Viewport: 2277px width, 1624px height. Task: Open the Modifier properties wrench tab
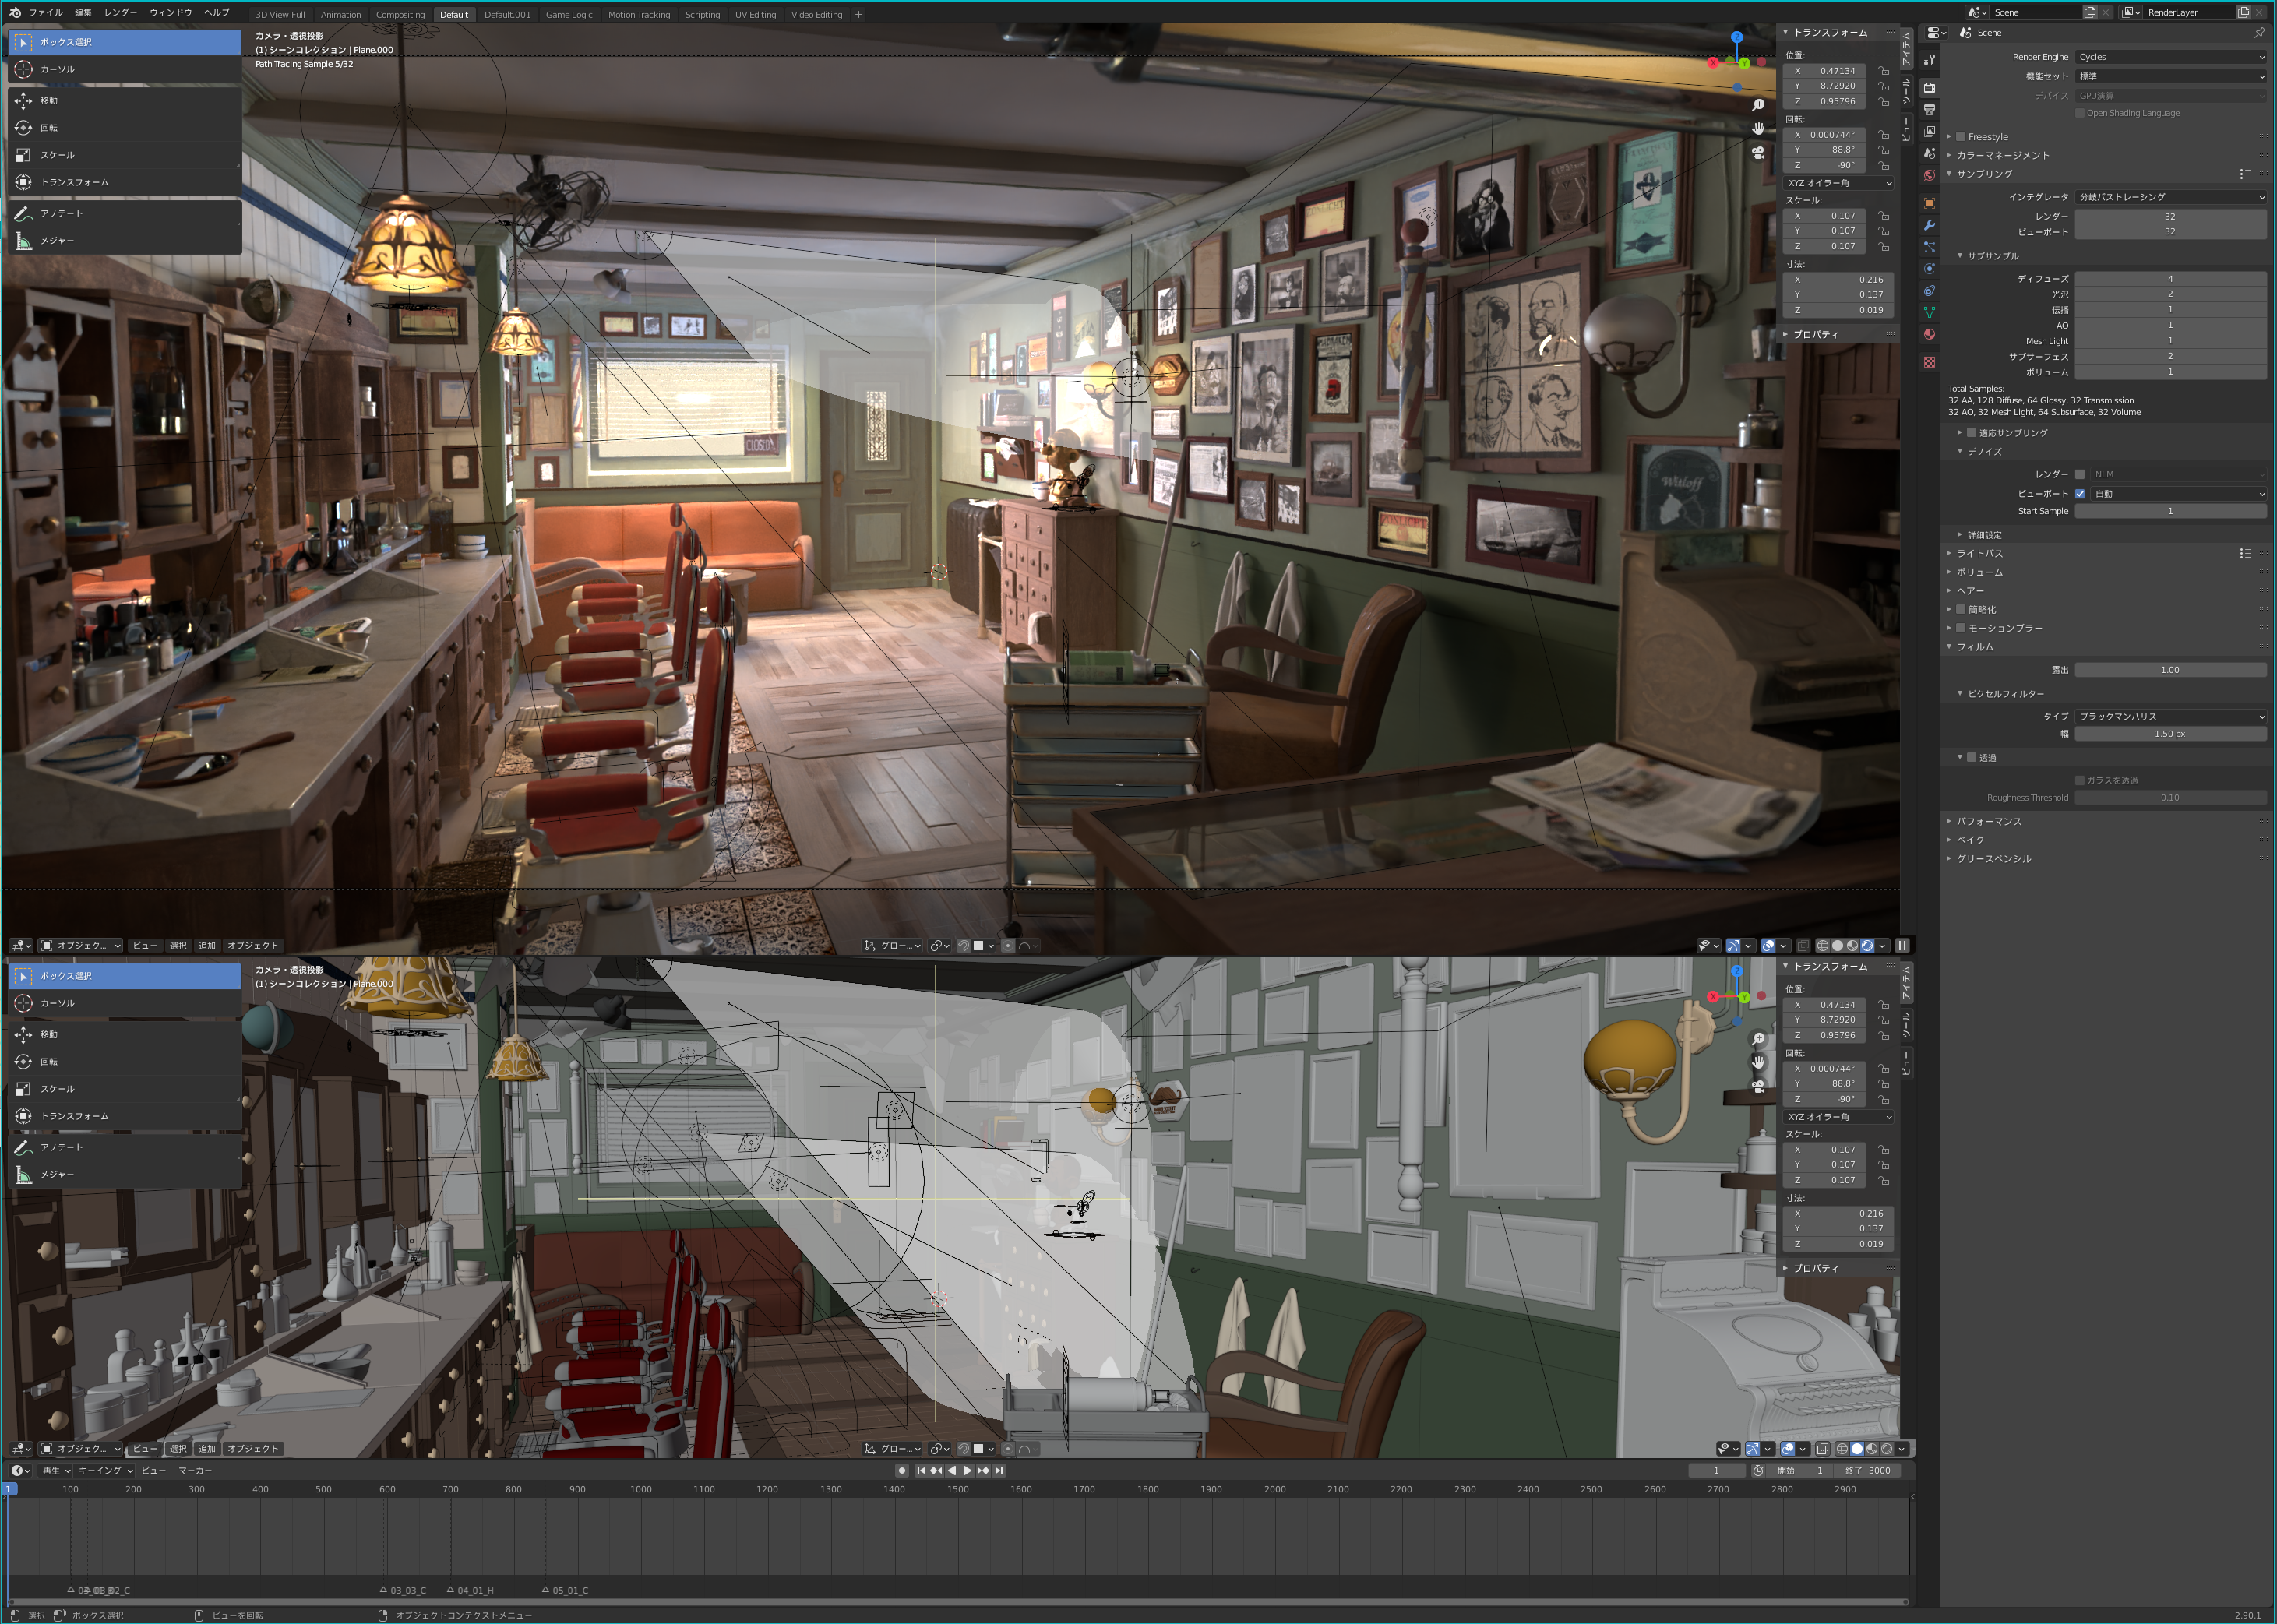1929,225
